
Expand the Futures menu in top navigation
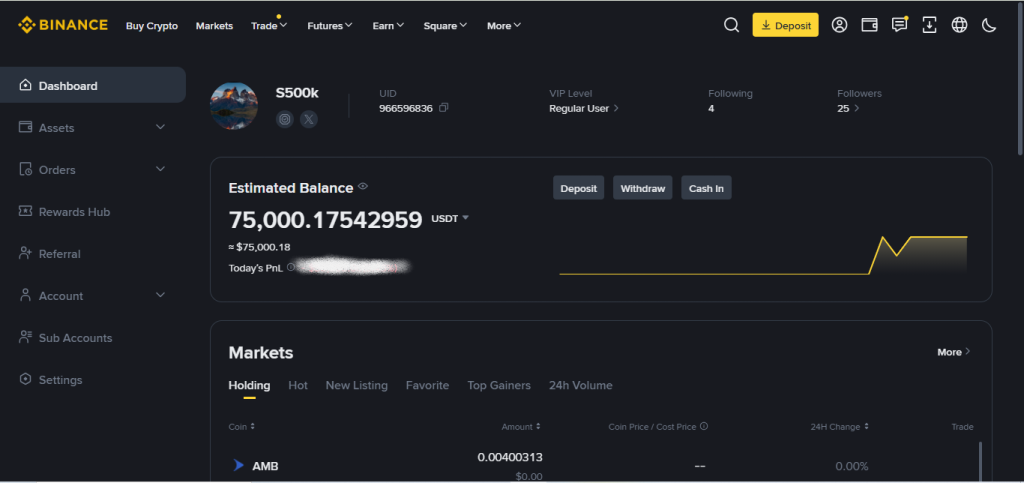click(x=329, y=26)
